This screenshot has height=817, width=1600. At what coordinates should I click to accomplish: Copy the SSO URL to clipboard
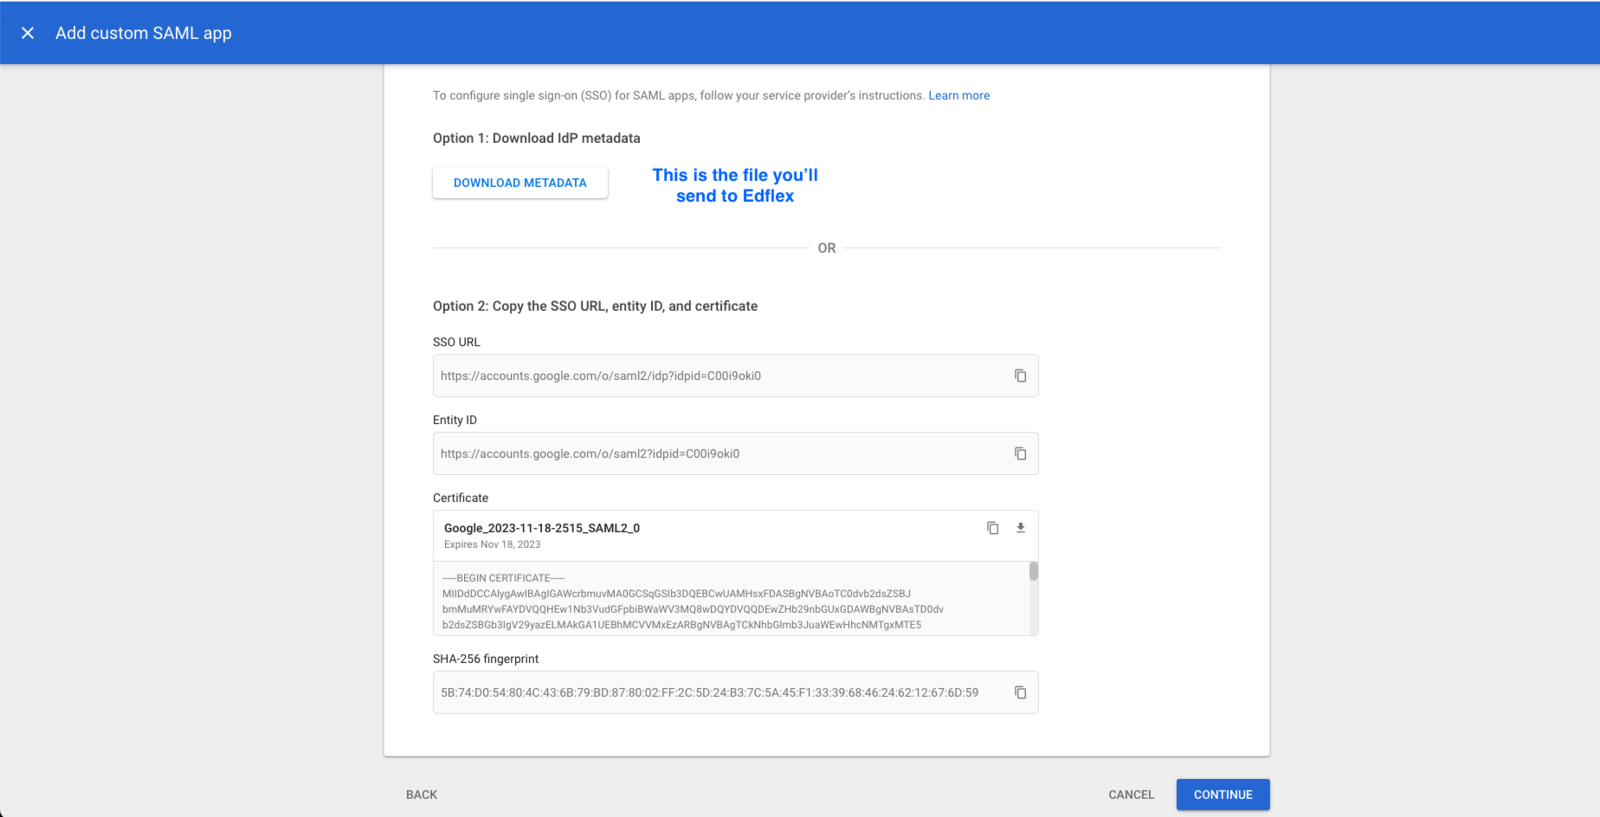tap(1020, 376)
